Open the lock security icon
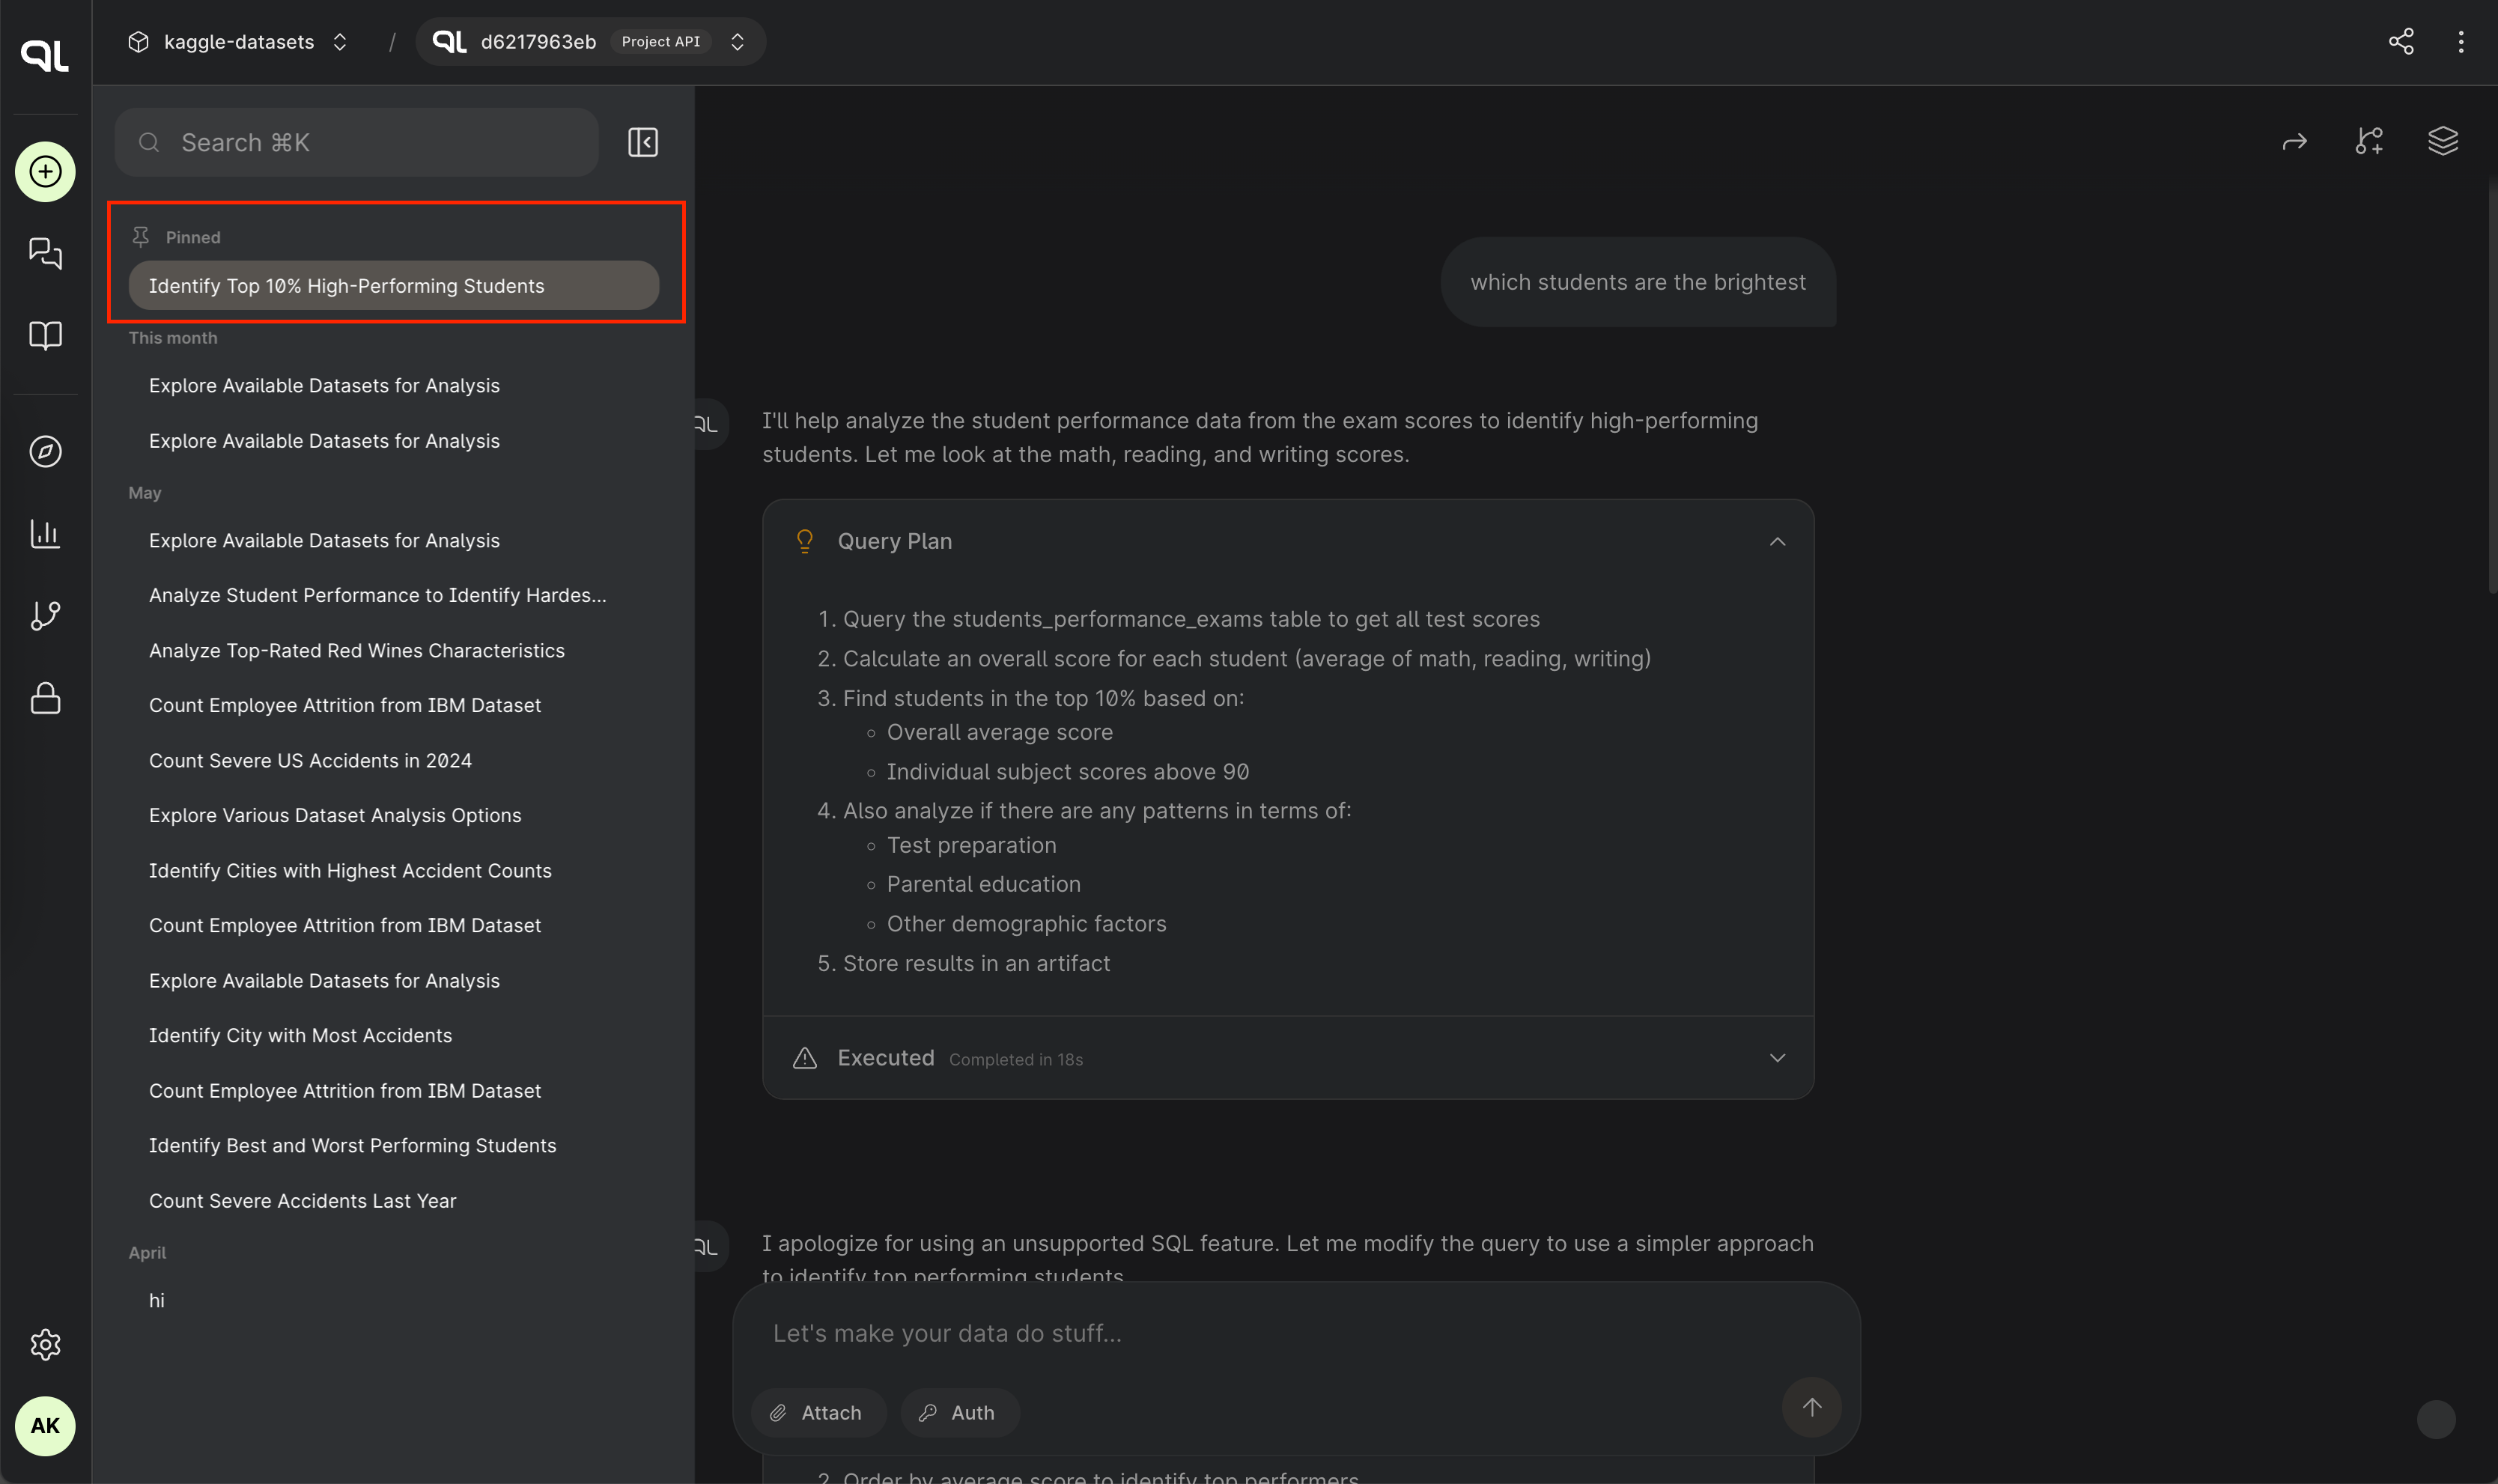 pos(45,698)
